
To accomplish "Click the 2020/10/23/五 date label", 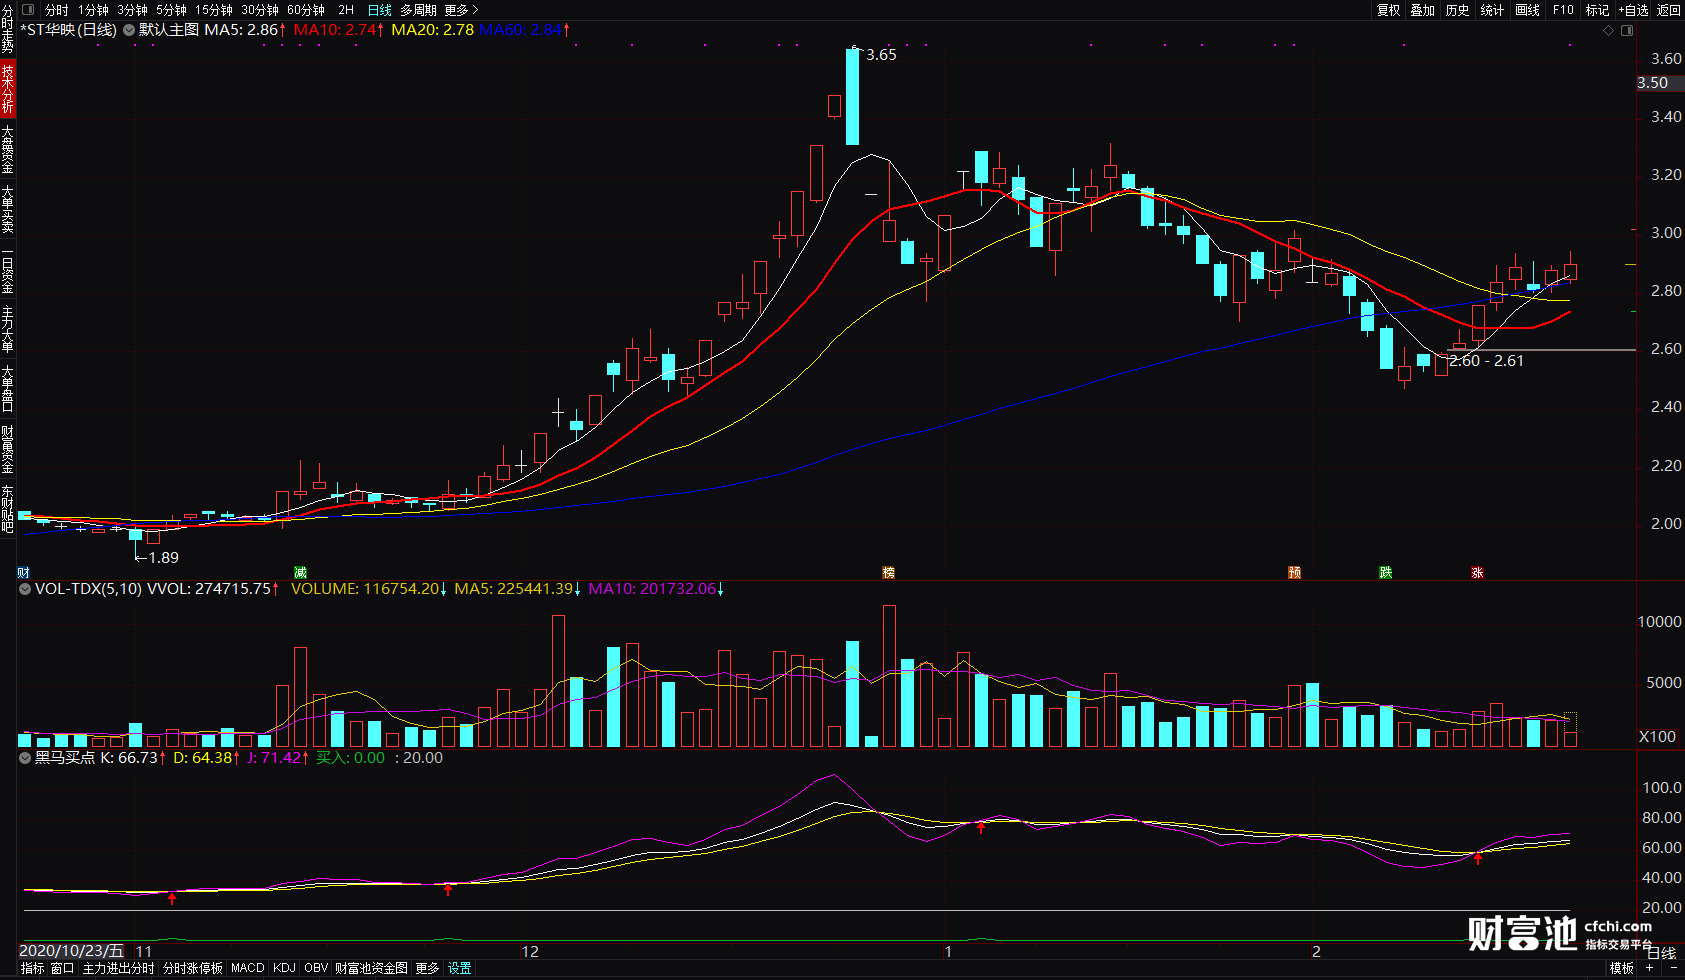I will click(x=71, y=951).
